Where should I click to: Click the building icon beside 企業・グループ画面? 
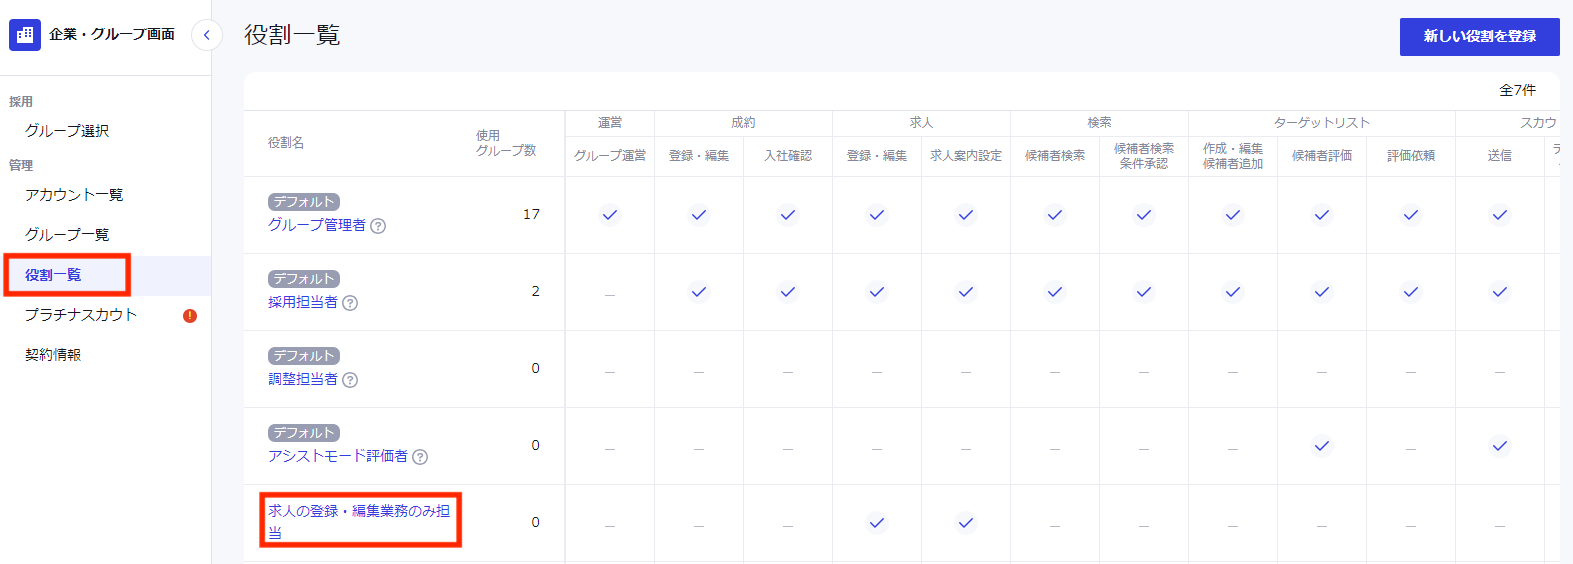pos(25,35)
